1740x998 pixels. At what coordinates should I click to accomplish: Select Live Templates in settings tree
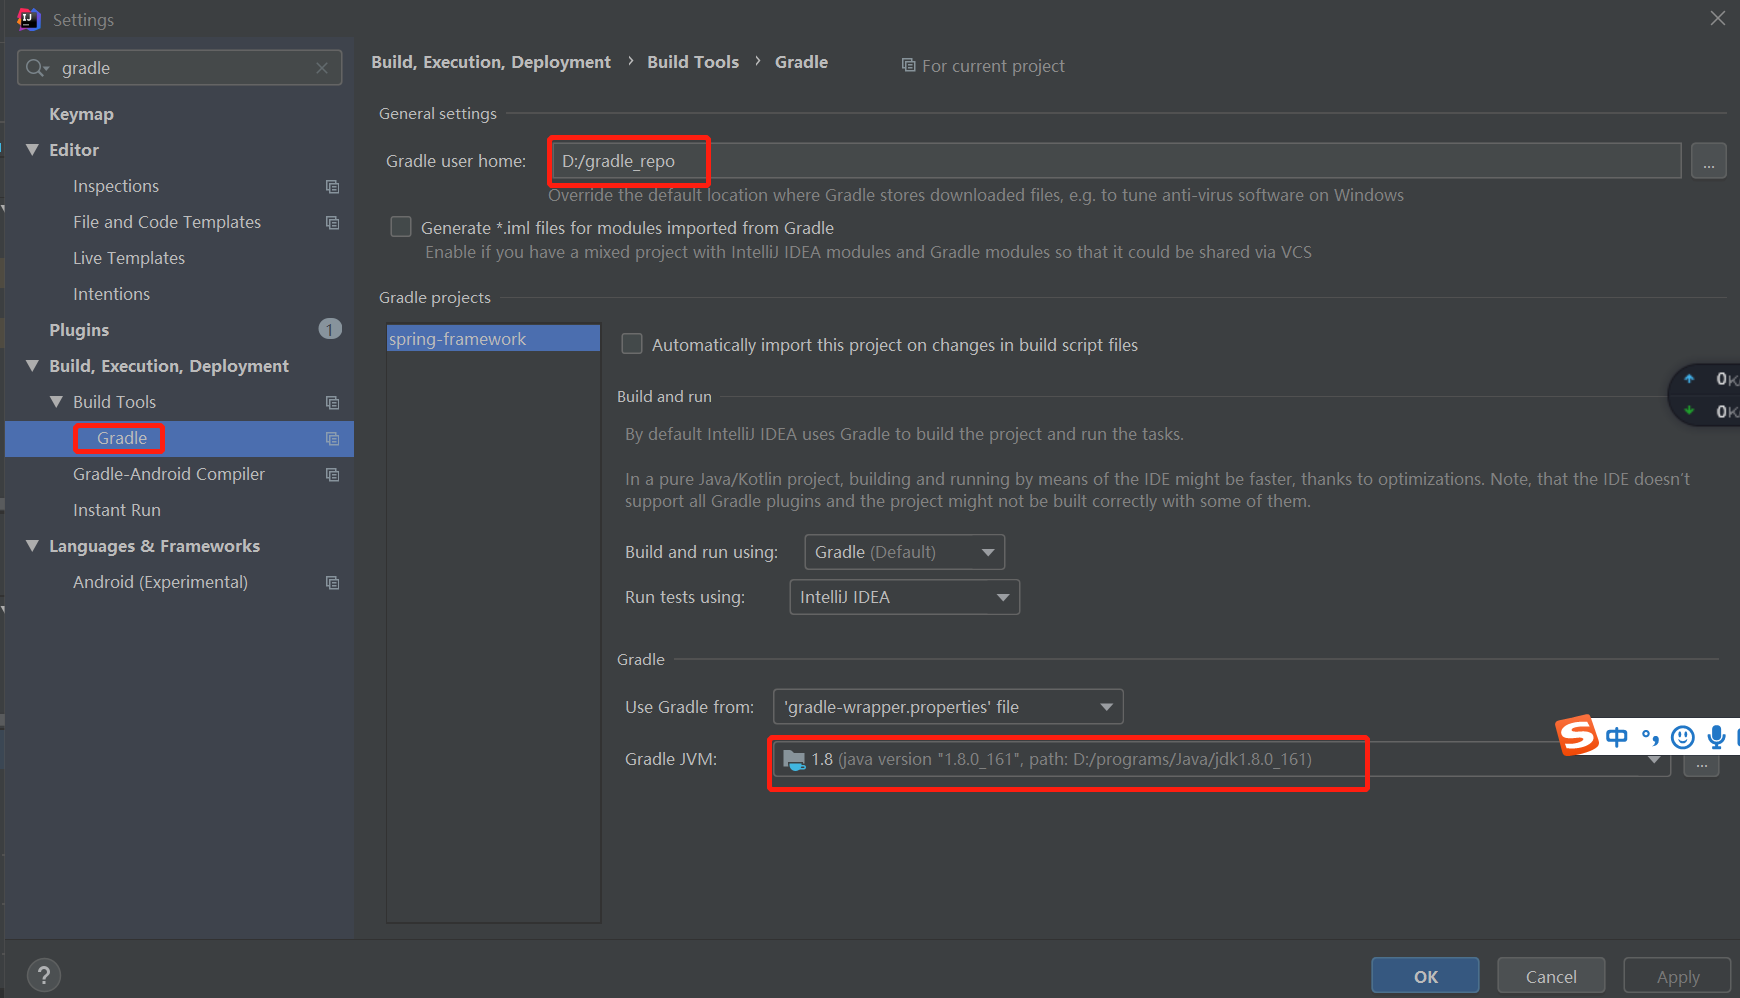pyautogui.click(x=129, y=258)
